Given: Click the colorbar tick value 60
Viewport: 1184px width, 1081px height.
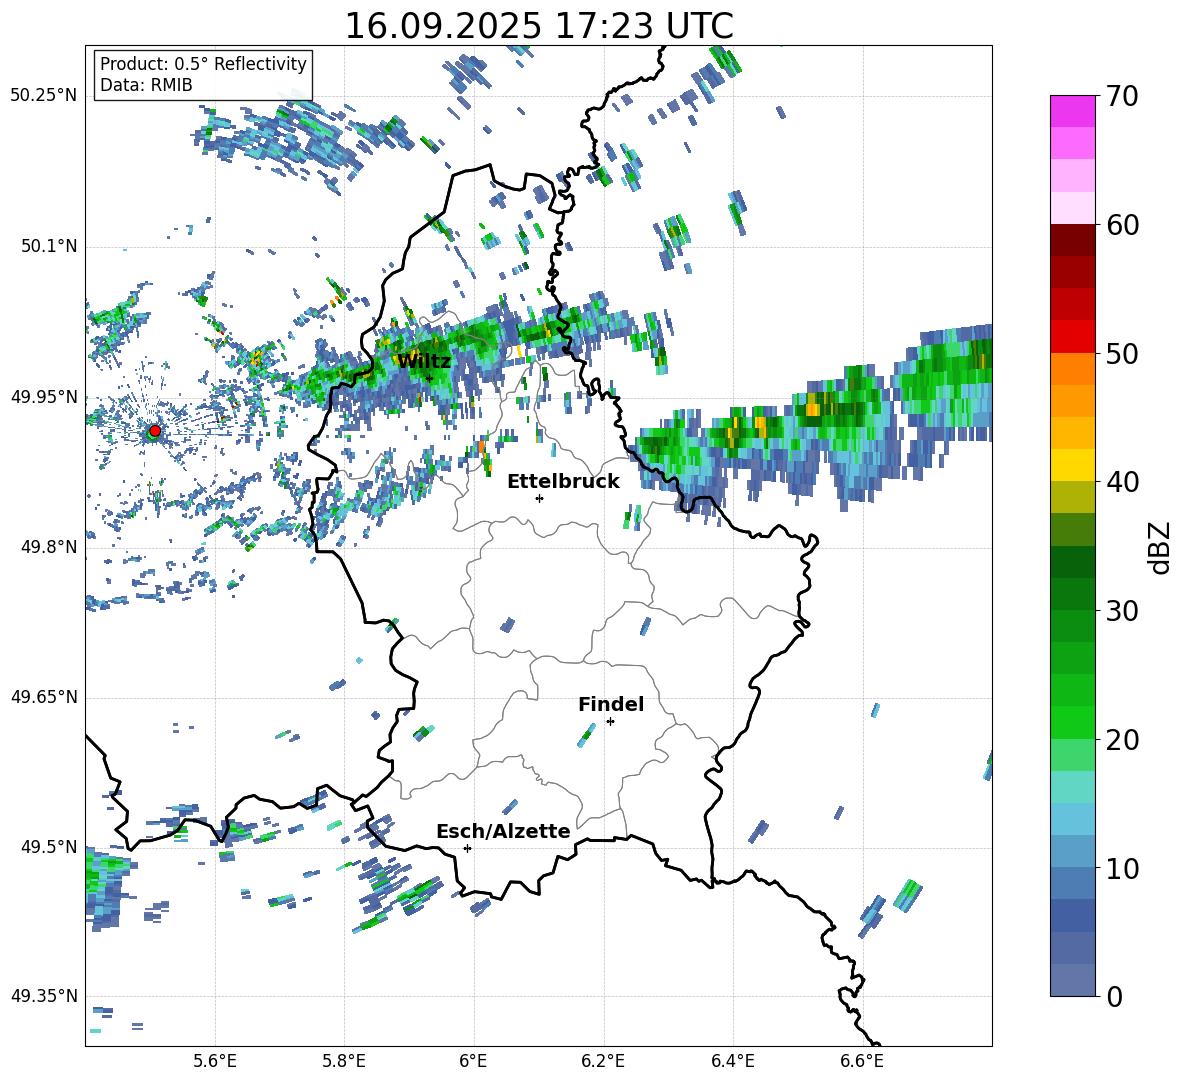Looking at the screenshot, I should (x=1122, y=225).
